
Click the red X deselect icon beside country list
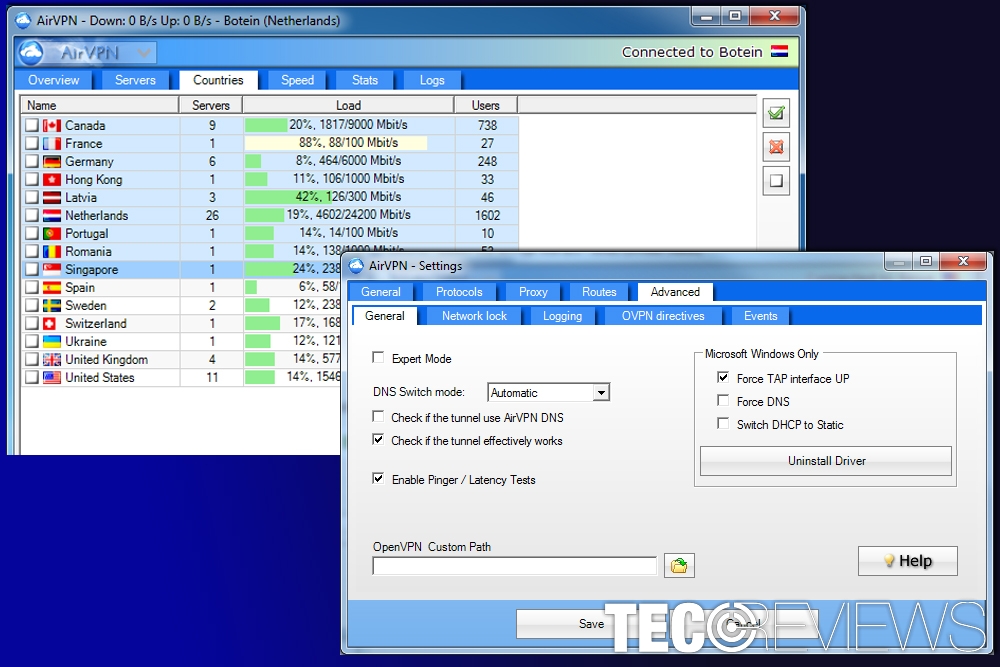[x=776, y=147]
